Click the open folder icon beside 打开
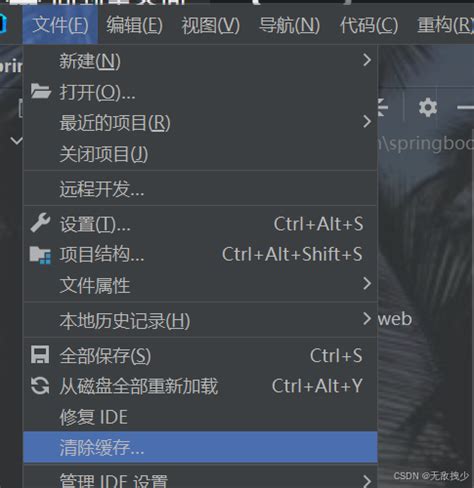The image size is (474, 488). (41, 92)
